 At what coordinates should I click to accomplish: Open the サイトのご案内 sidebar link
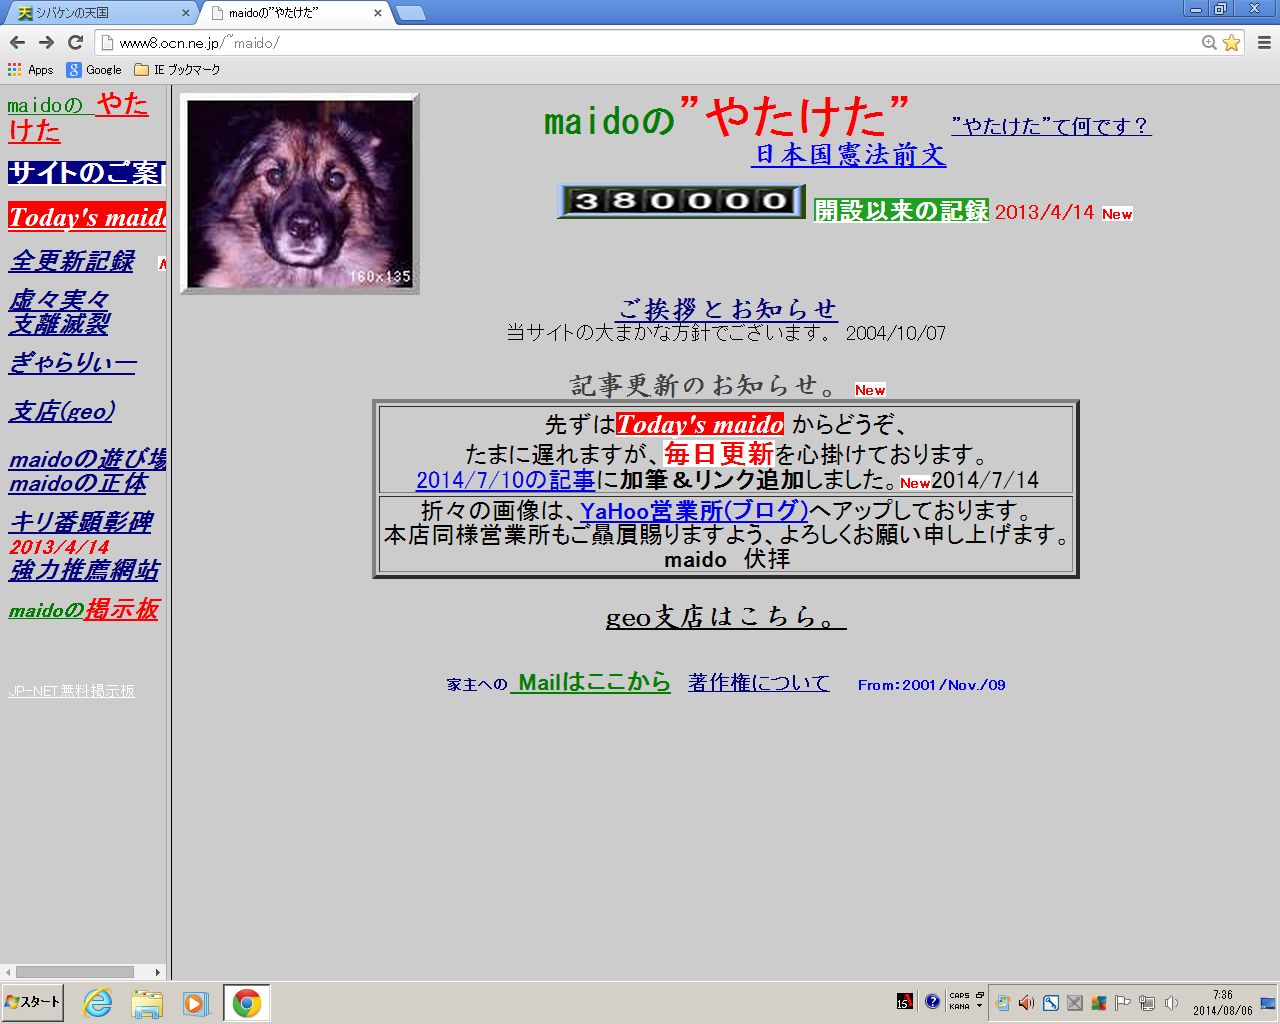point(86,172)
